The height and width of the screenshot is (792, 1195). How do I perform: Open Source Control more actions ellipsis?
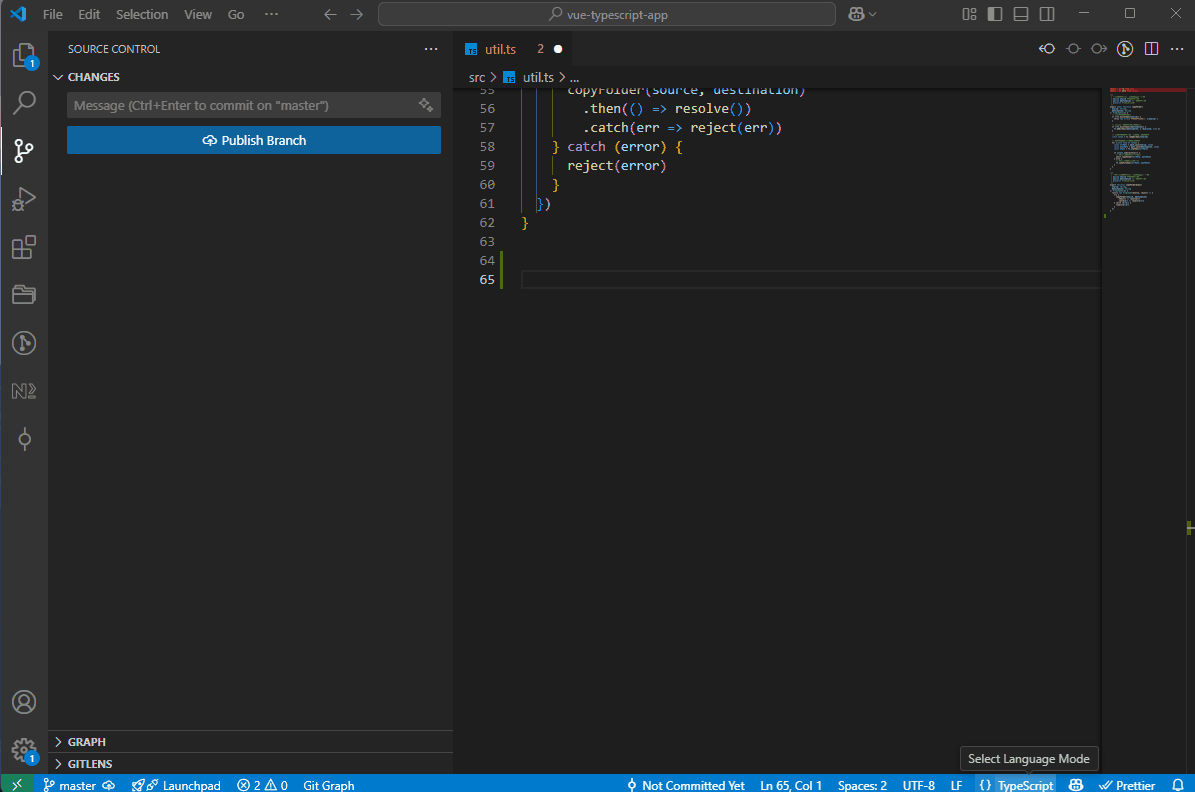[x=431, y=49]
